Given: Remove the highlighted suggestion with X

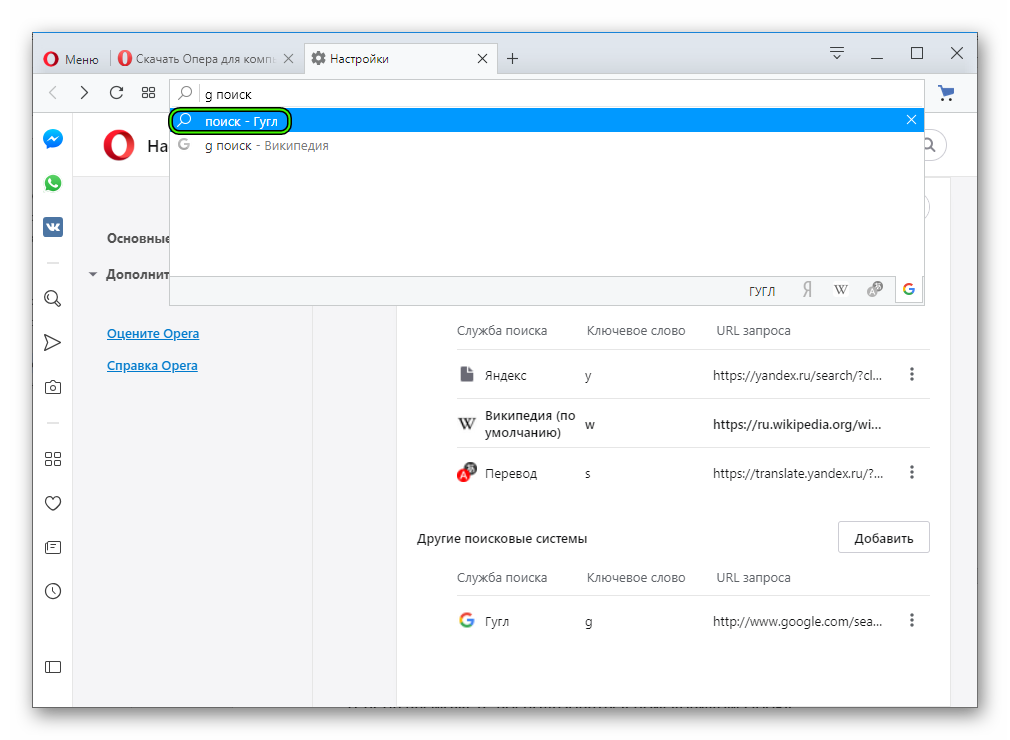Looking at the screenshot, I should tap(911, 120).
